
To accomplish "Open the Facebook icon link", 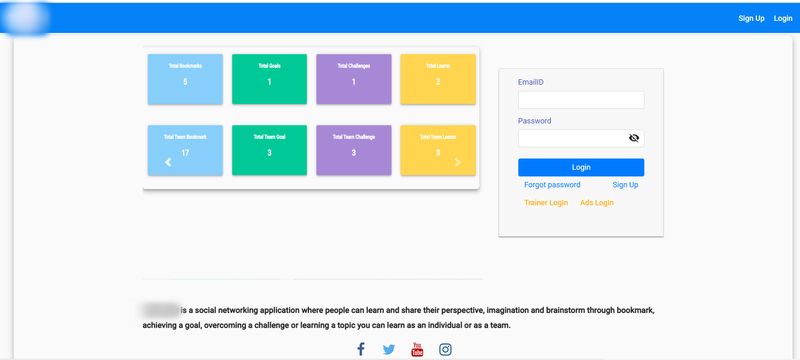I will coord(361,349).
